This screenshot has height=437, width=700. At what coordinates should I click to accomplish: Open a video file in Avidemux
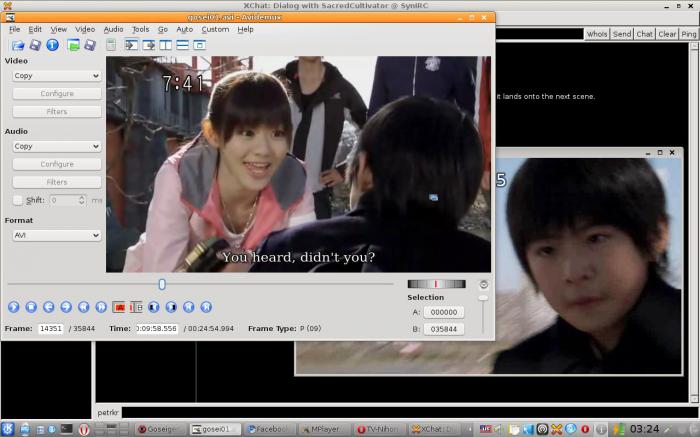click(18, 45)
